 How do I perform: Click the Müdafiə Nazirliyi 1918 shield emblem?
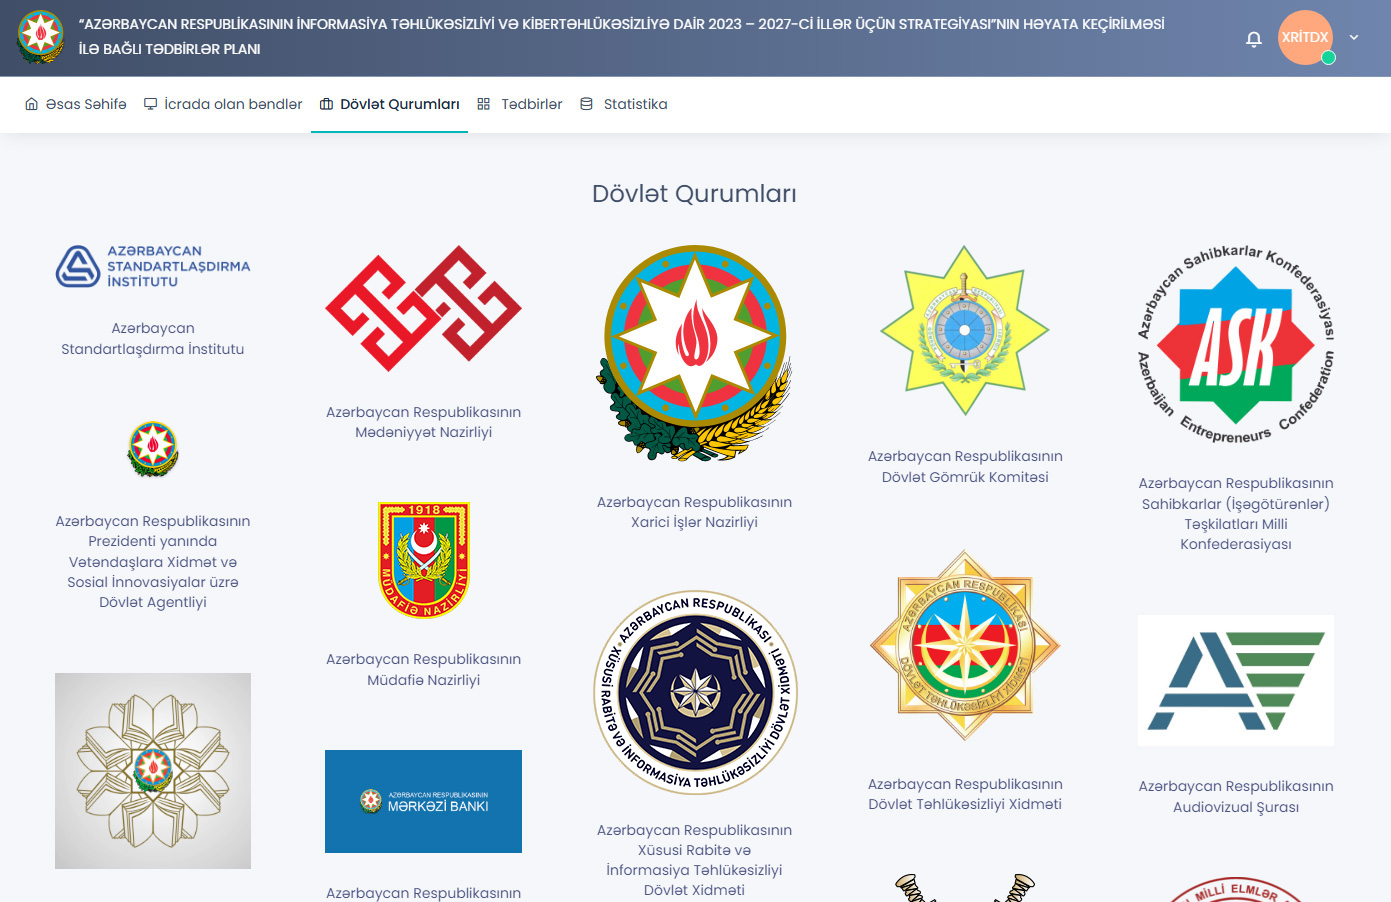424,560
